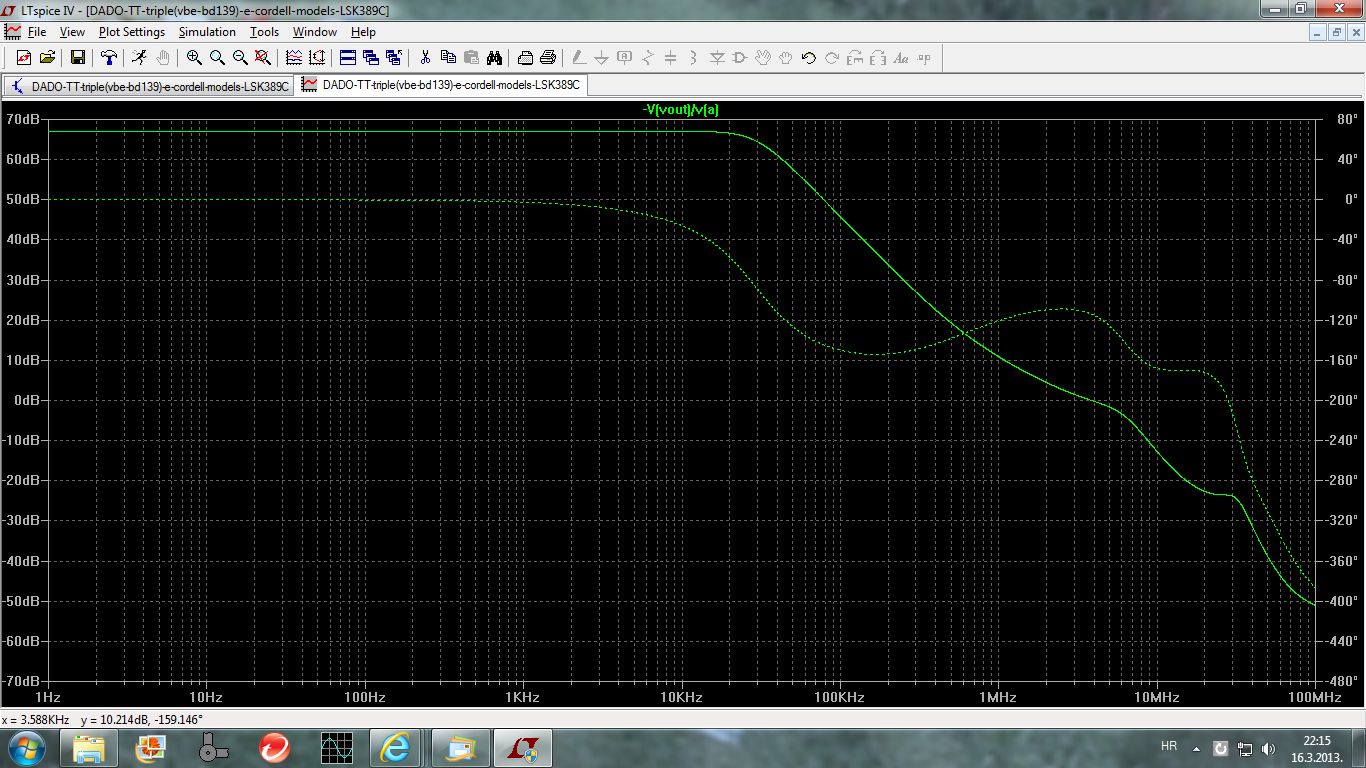Click the 1KHz frequency axis label
This screenshot has height=768, width=1366.
point(522,696)
